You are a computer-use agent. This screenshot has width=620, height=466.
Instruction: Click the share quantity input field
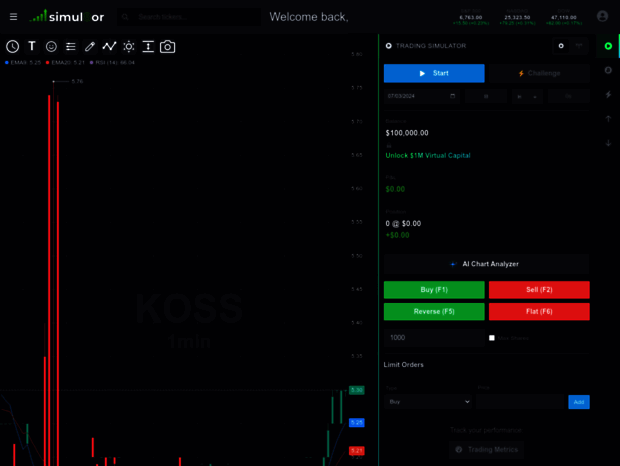pos(433,338)
